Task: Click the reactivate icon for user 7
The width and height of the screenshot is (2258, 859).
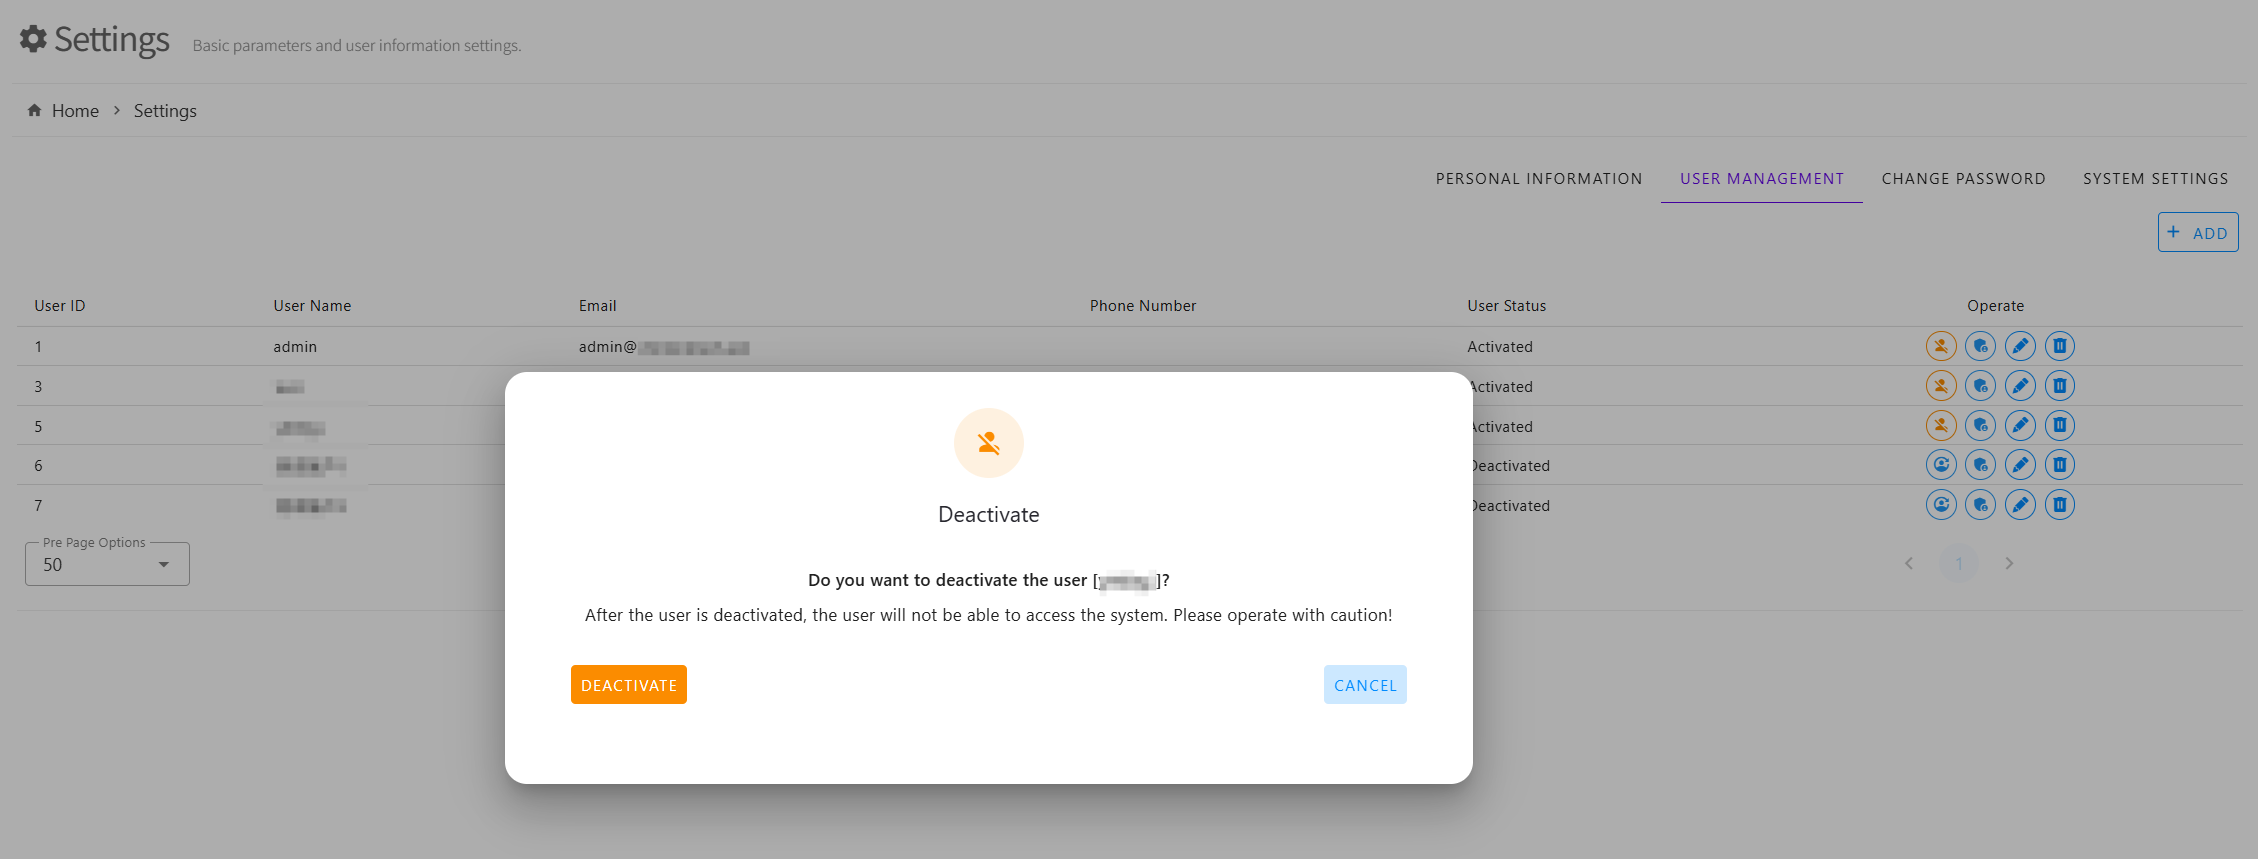Action: pyautogui.click(x=1940, y=505)
